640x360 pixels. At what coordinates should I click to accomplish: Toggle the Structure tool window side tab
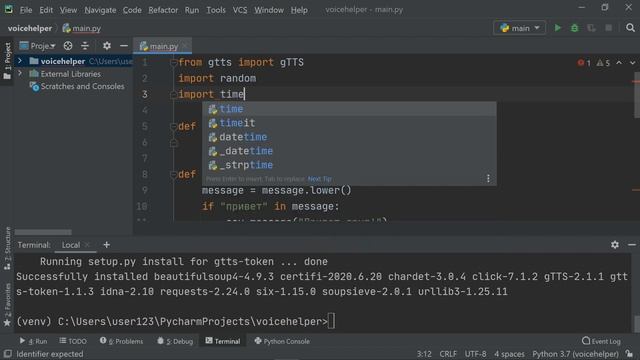click(x=7, y=248)
